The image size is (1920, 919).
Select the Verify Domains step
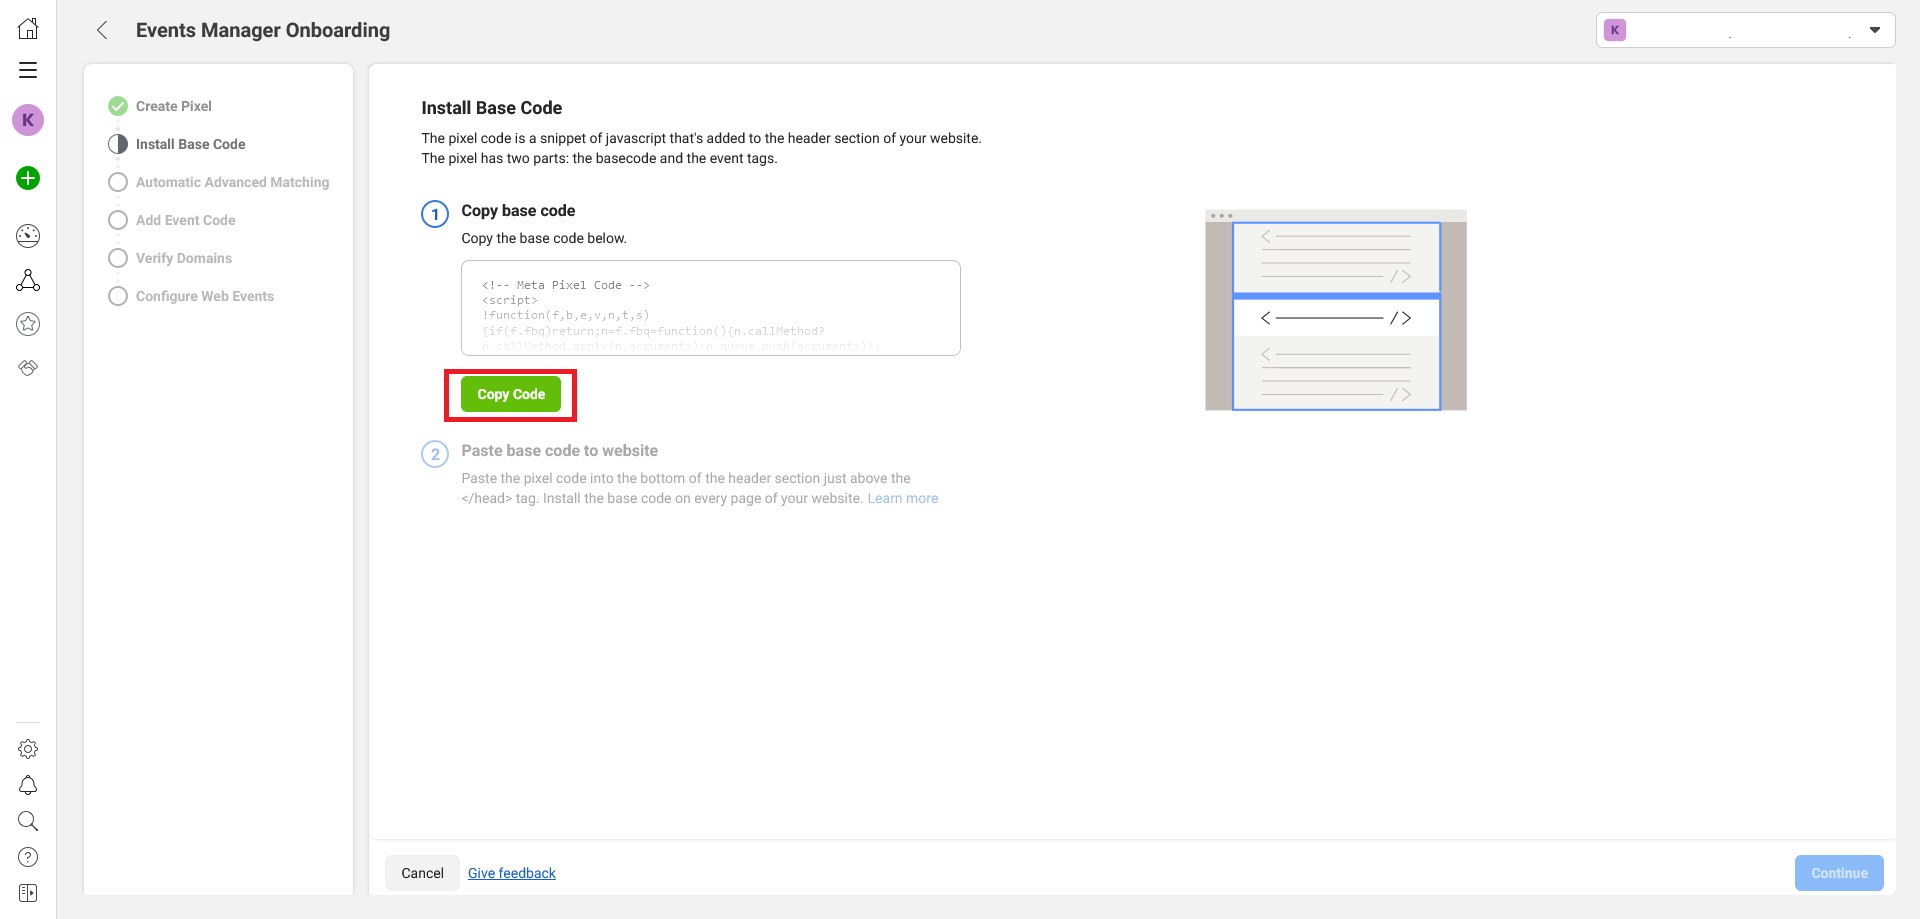pyautogui.click(x=183, y=258)
